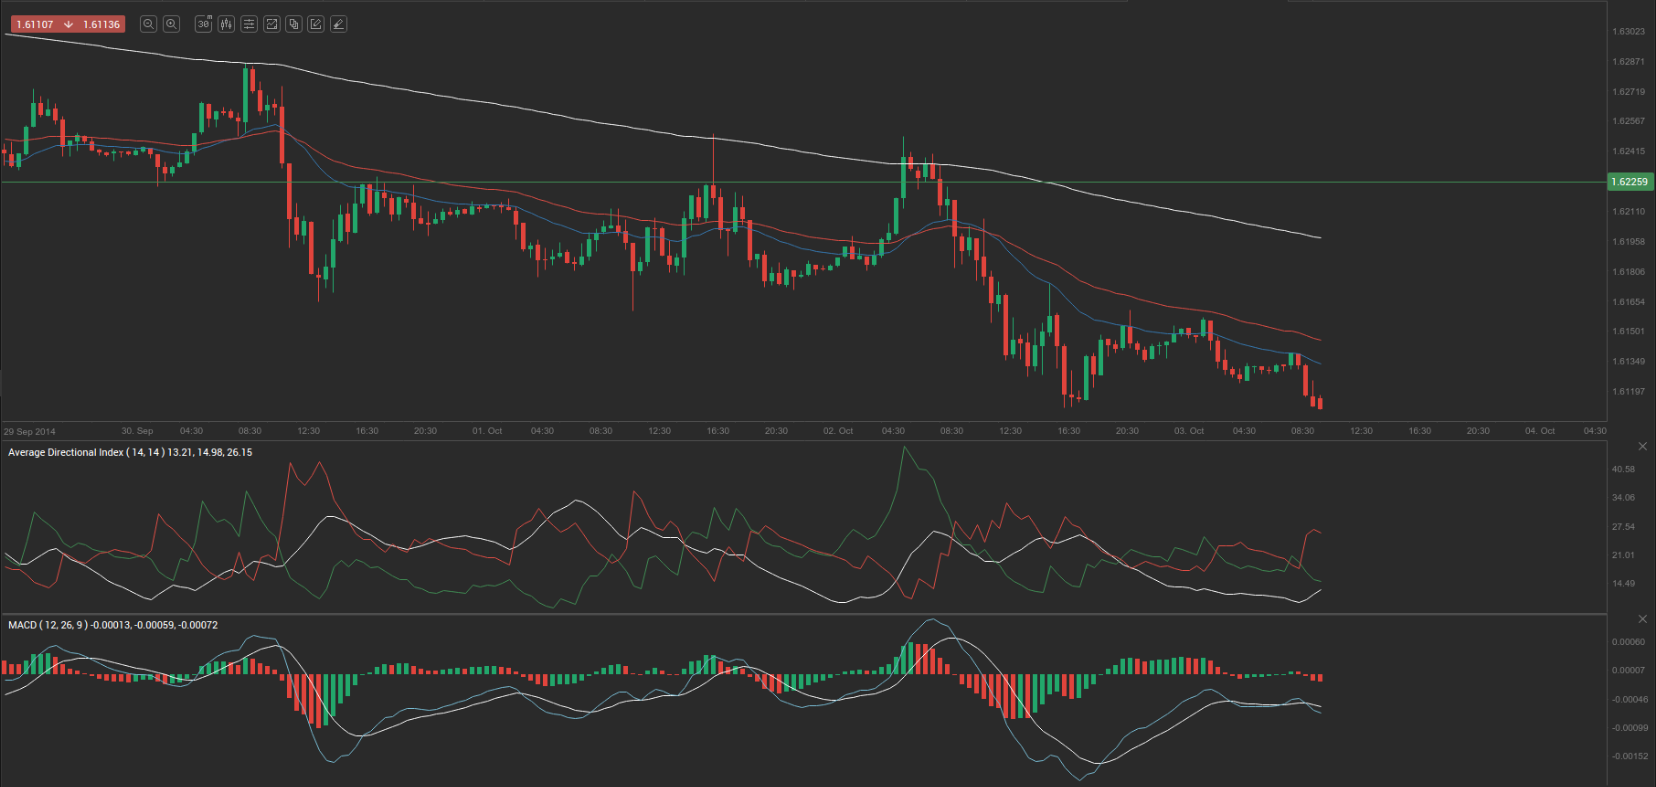Select the edit drawing pencil-square icon

tap(316, 24)
